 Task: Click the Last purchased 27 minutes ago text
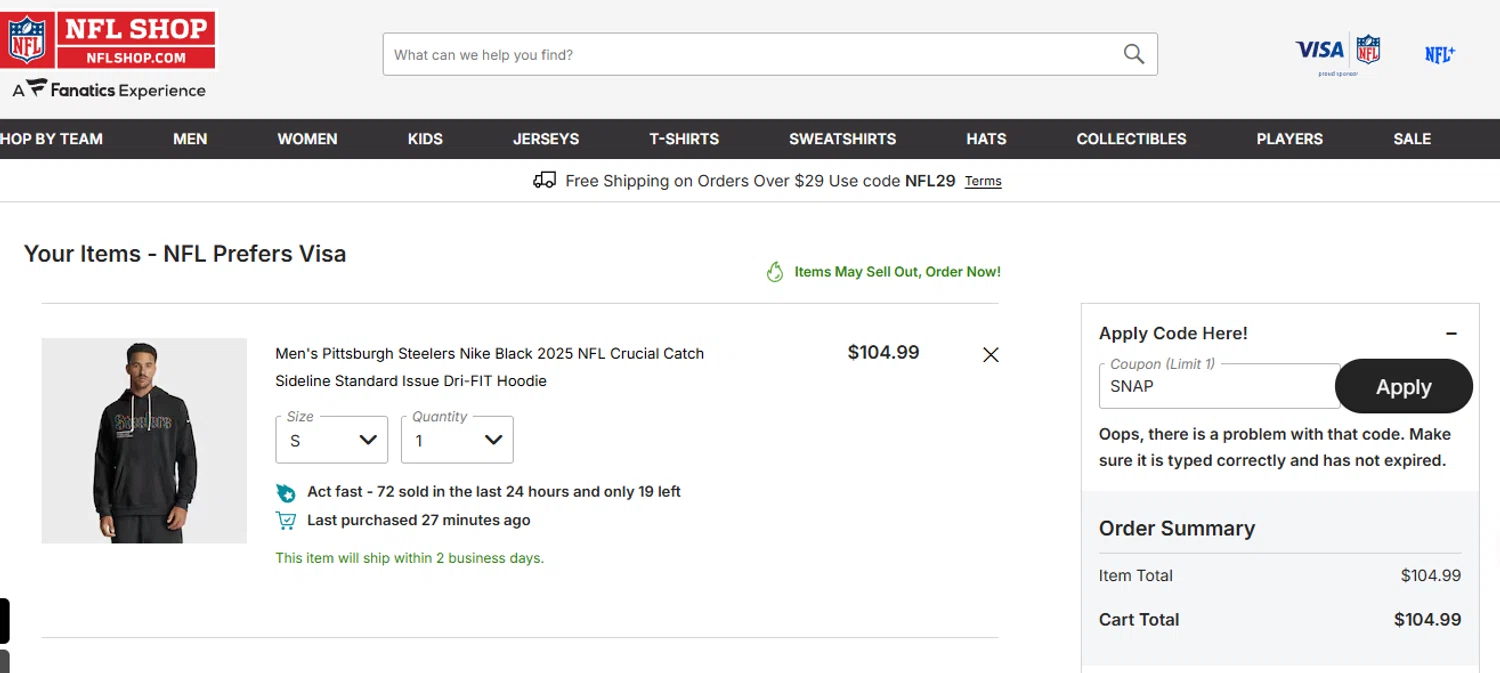click(419, 520)
